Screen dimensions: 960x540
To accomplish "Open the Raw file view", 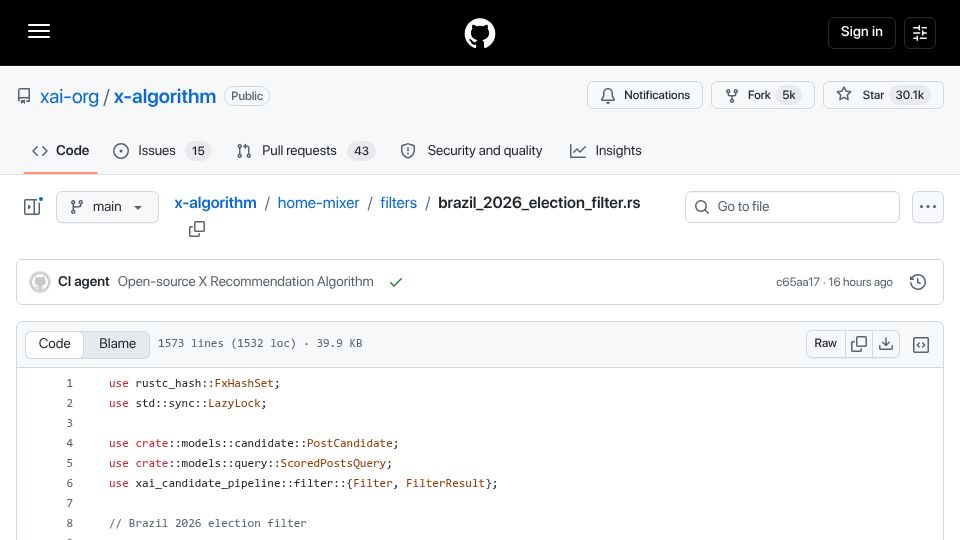I will click(x=825, y=343).
